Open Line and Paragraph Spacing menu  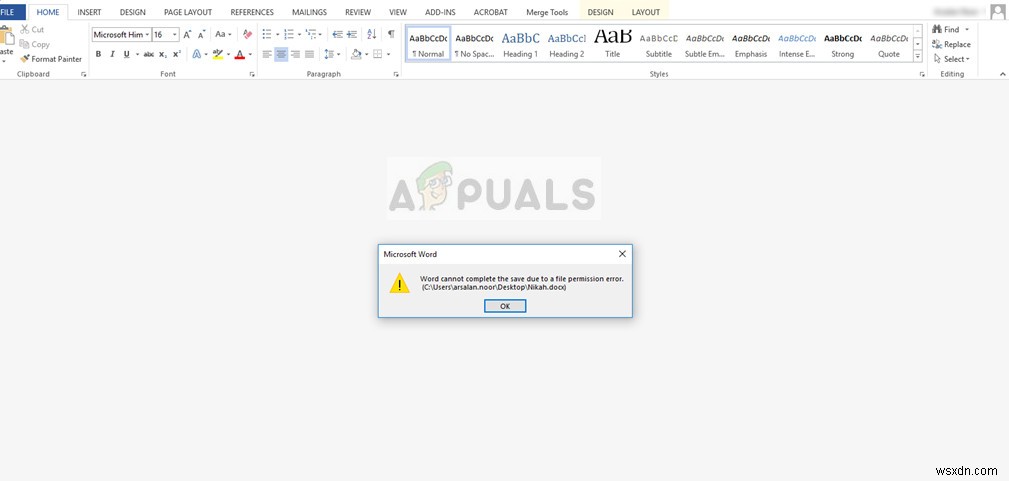click(x=332, y=54)
